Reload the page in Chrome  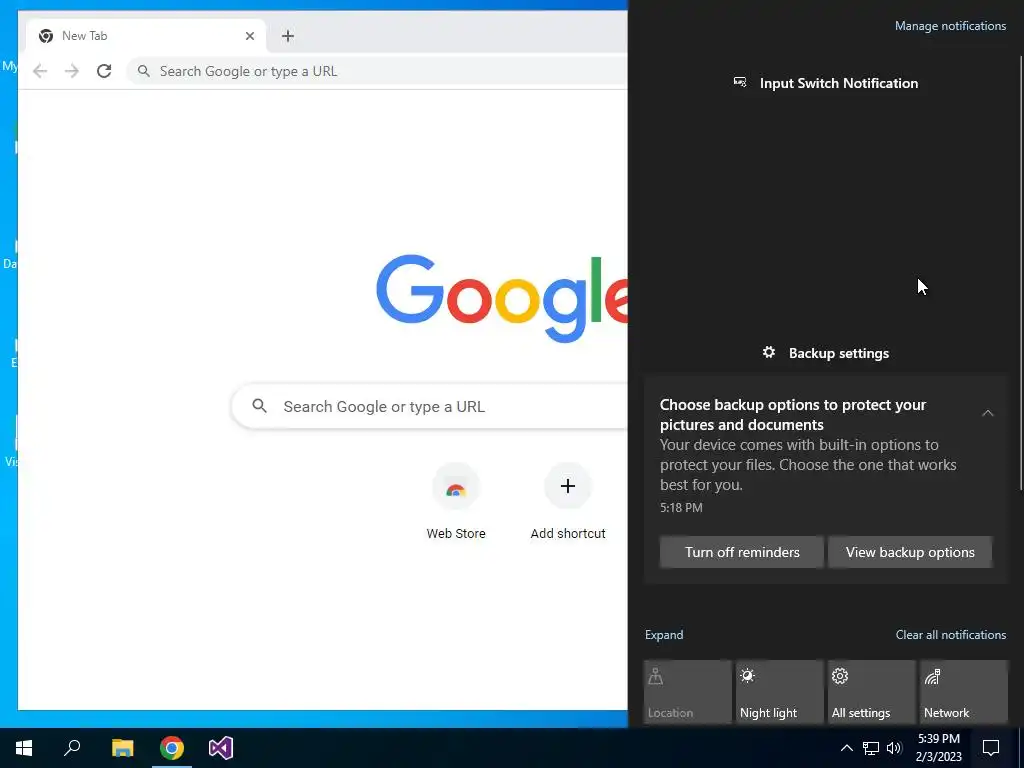pos(104,71)
